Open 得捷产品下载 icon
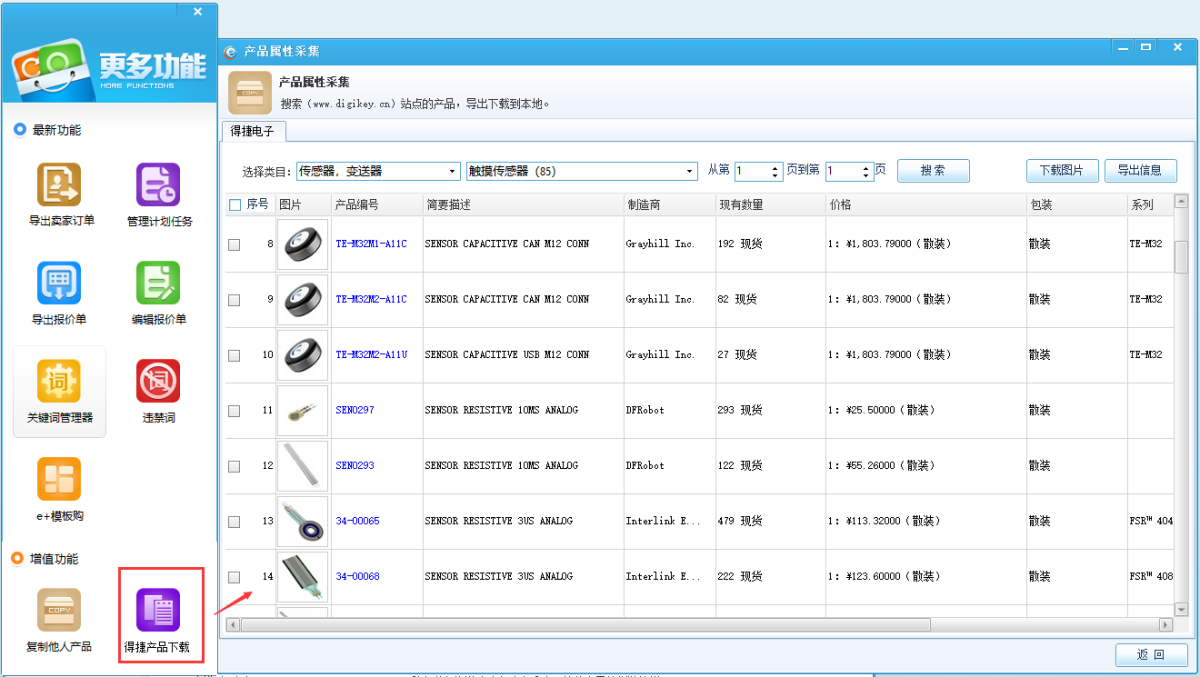The width and height of the screenshot is (1200, 677). tap(158, 610)
